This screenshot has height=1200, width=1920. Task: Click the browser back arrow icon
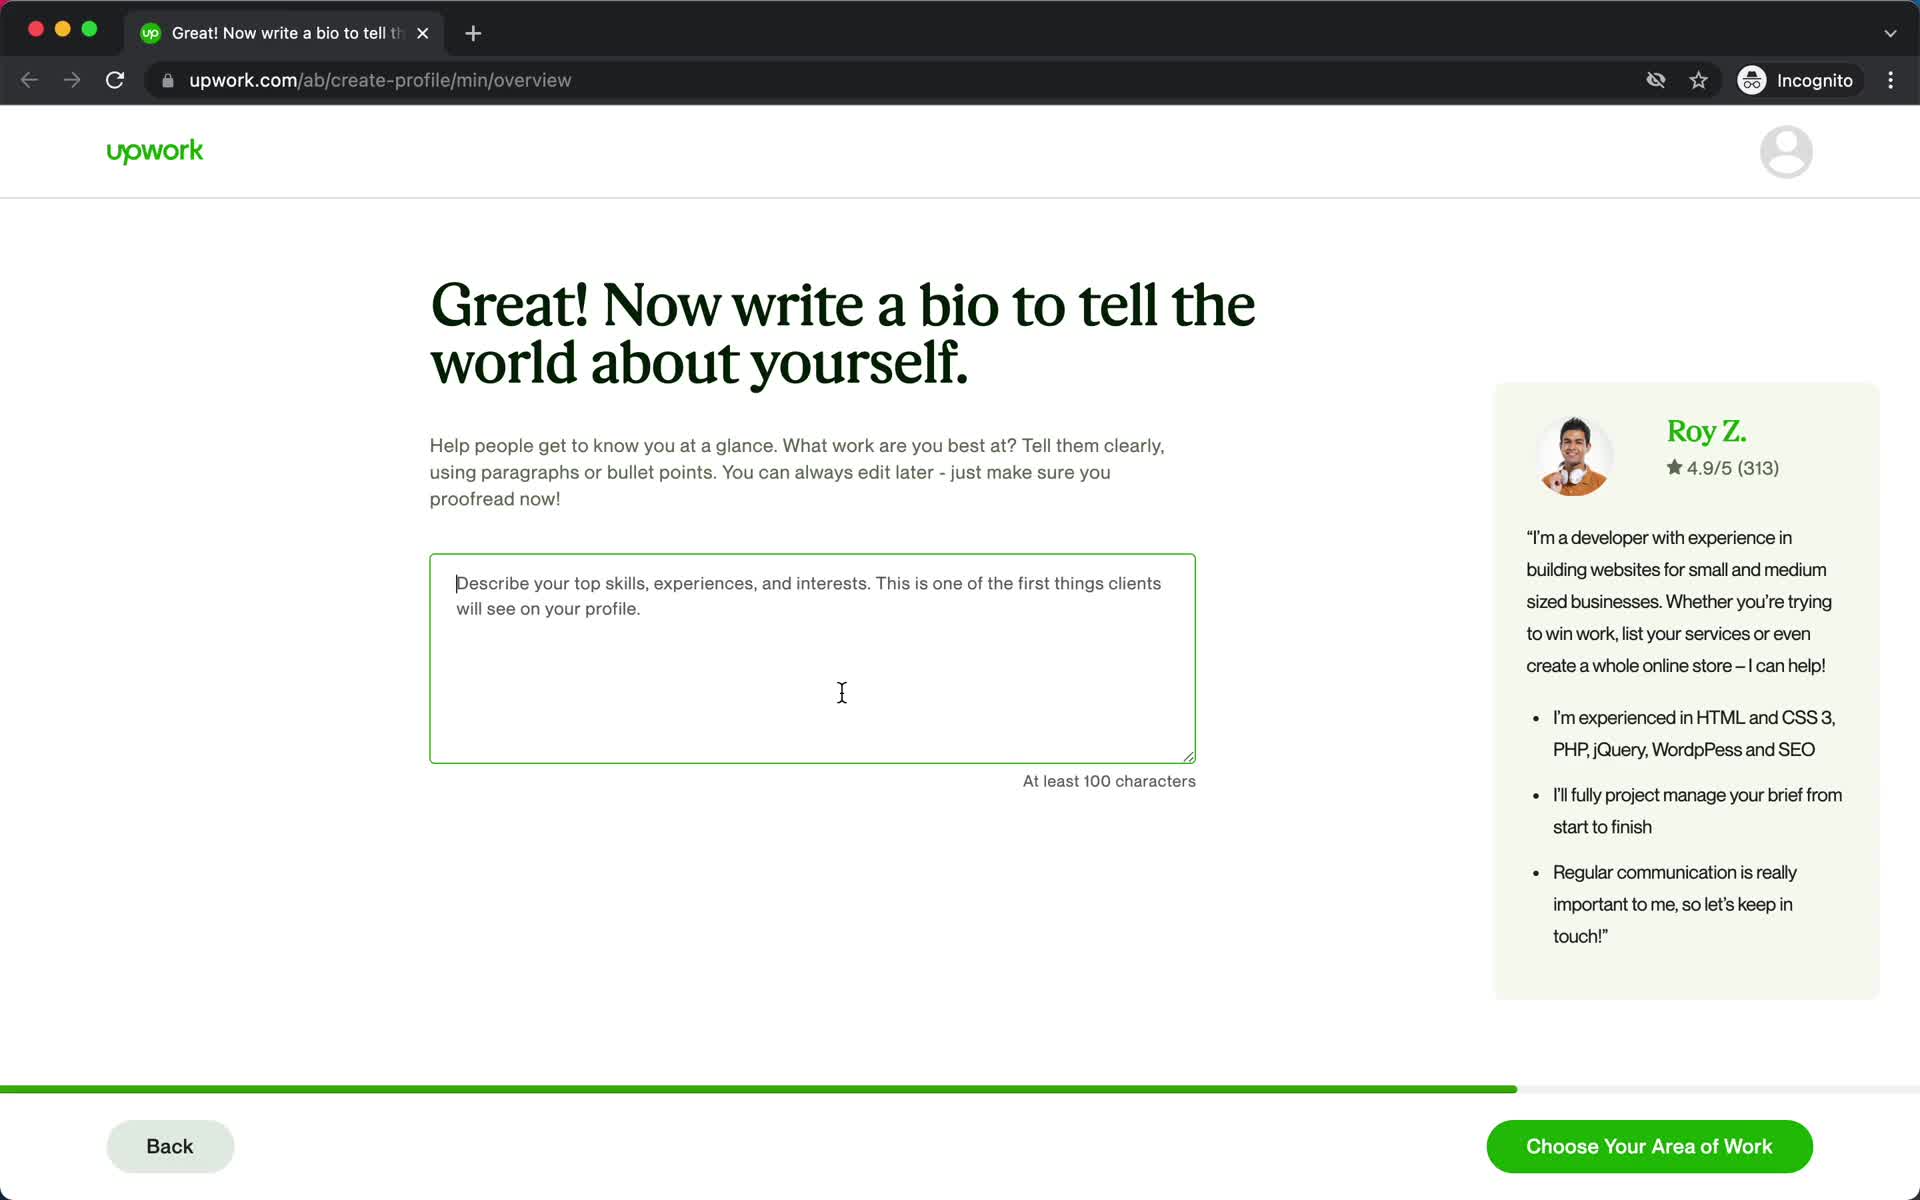30,79
